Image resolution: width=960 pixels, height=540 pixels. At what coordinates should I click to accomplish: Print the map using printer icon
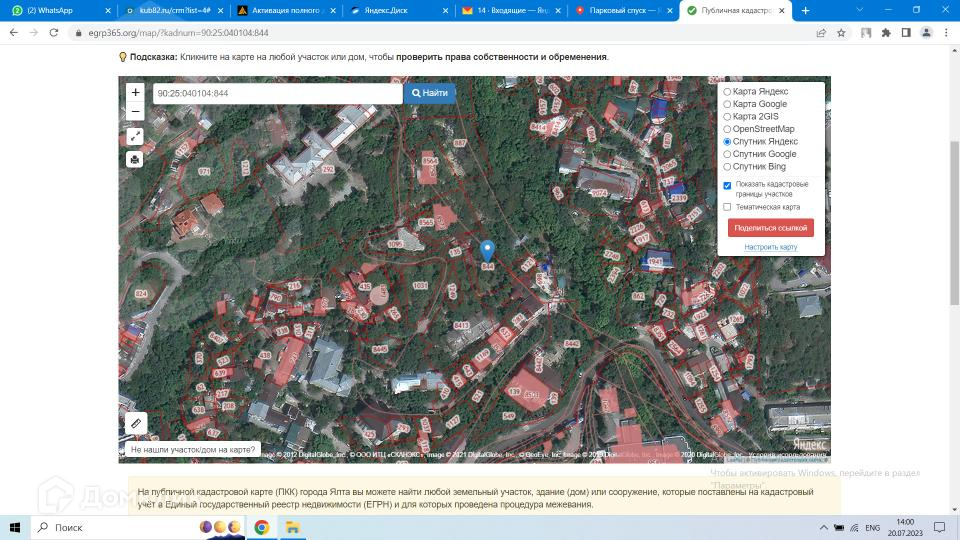point(135,159)
